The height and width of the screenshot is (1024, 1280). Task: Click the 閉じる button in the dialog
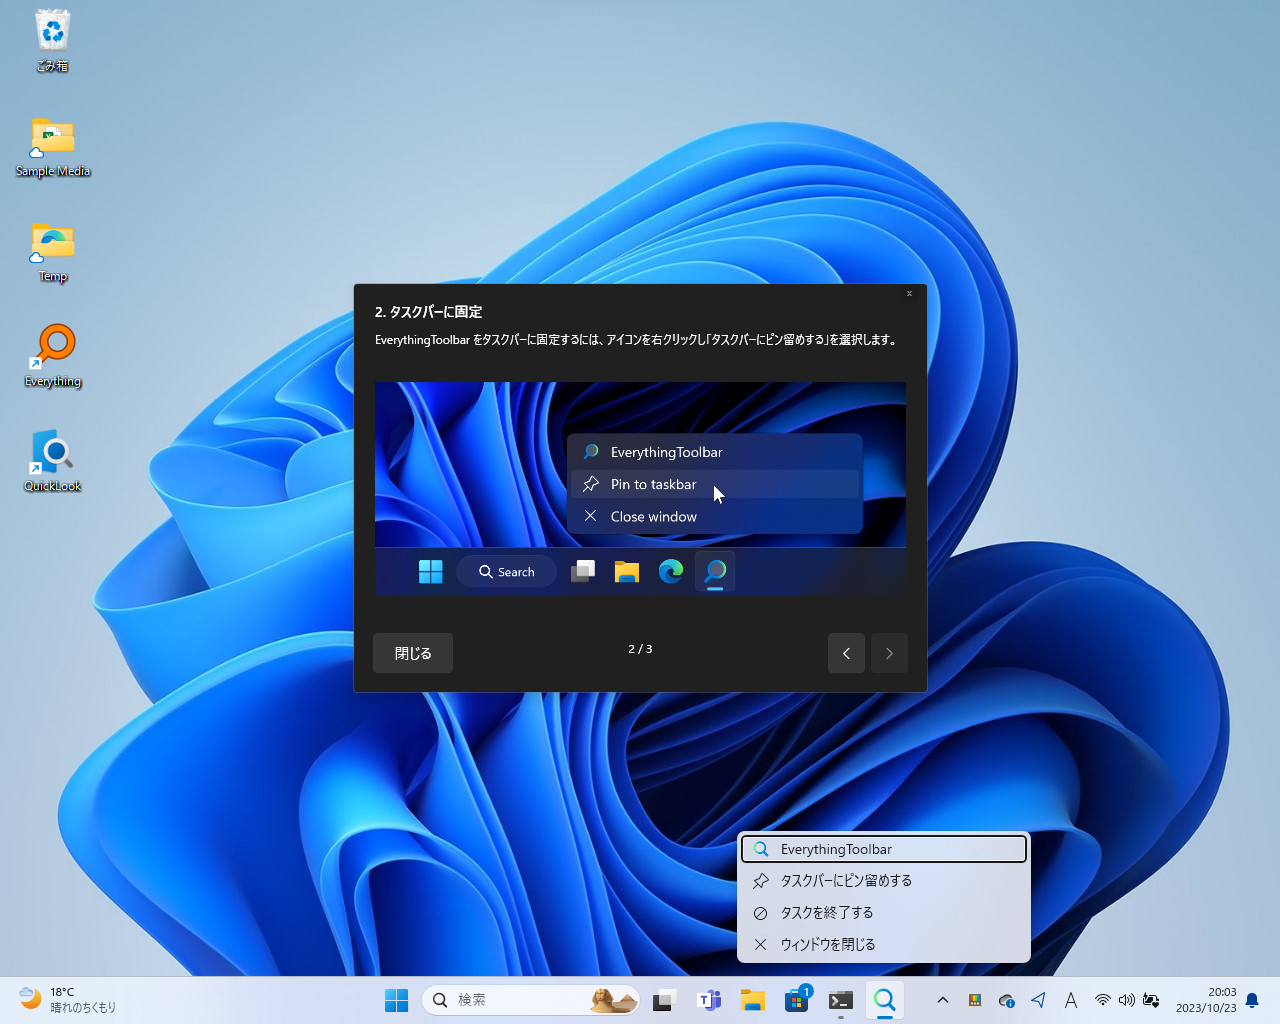pyautogui.click(x=413, y=653)
